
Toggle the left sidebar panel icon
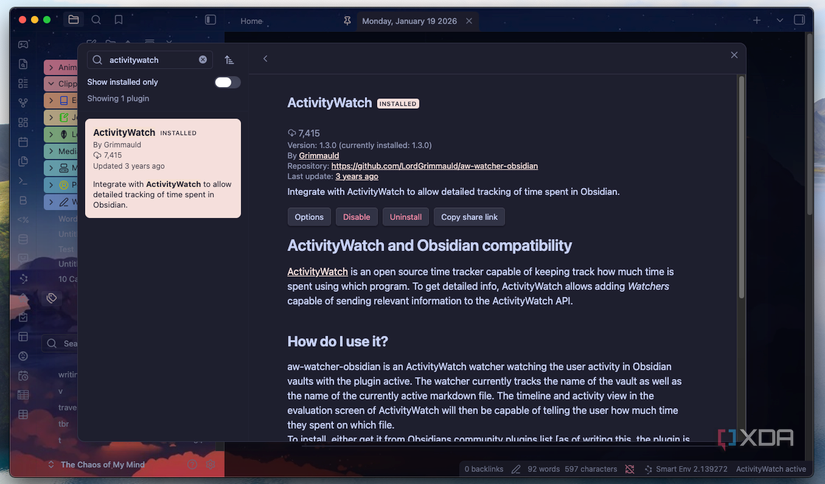pyautogui.click(x=210, y=19)
